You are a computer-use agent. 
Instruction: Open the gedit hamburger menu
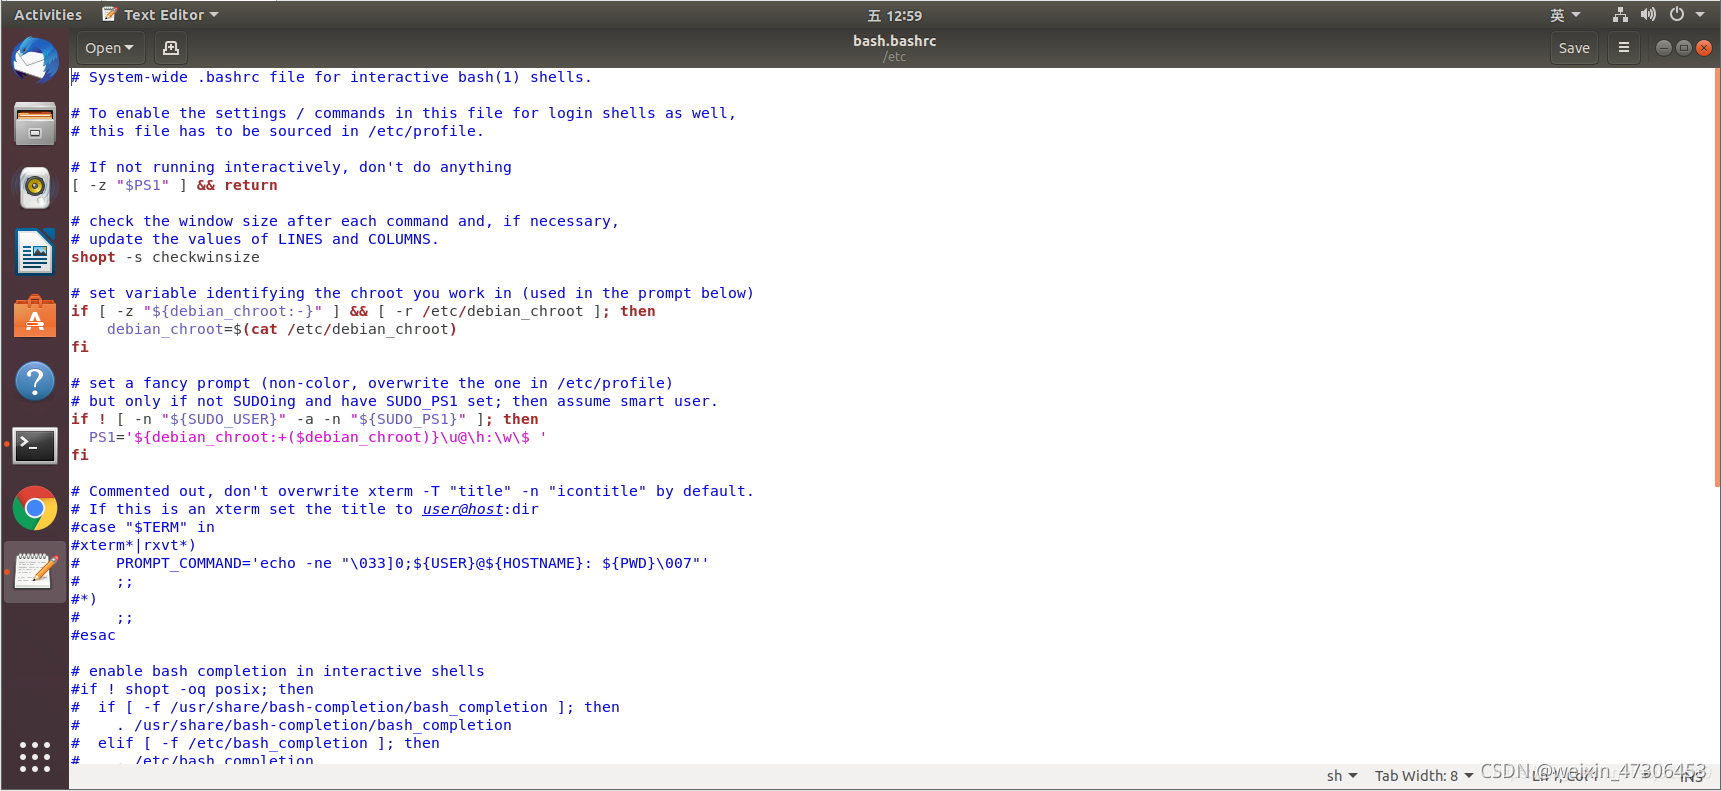1624,48
